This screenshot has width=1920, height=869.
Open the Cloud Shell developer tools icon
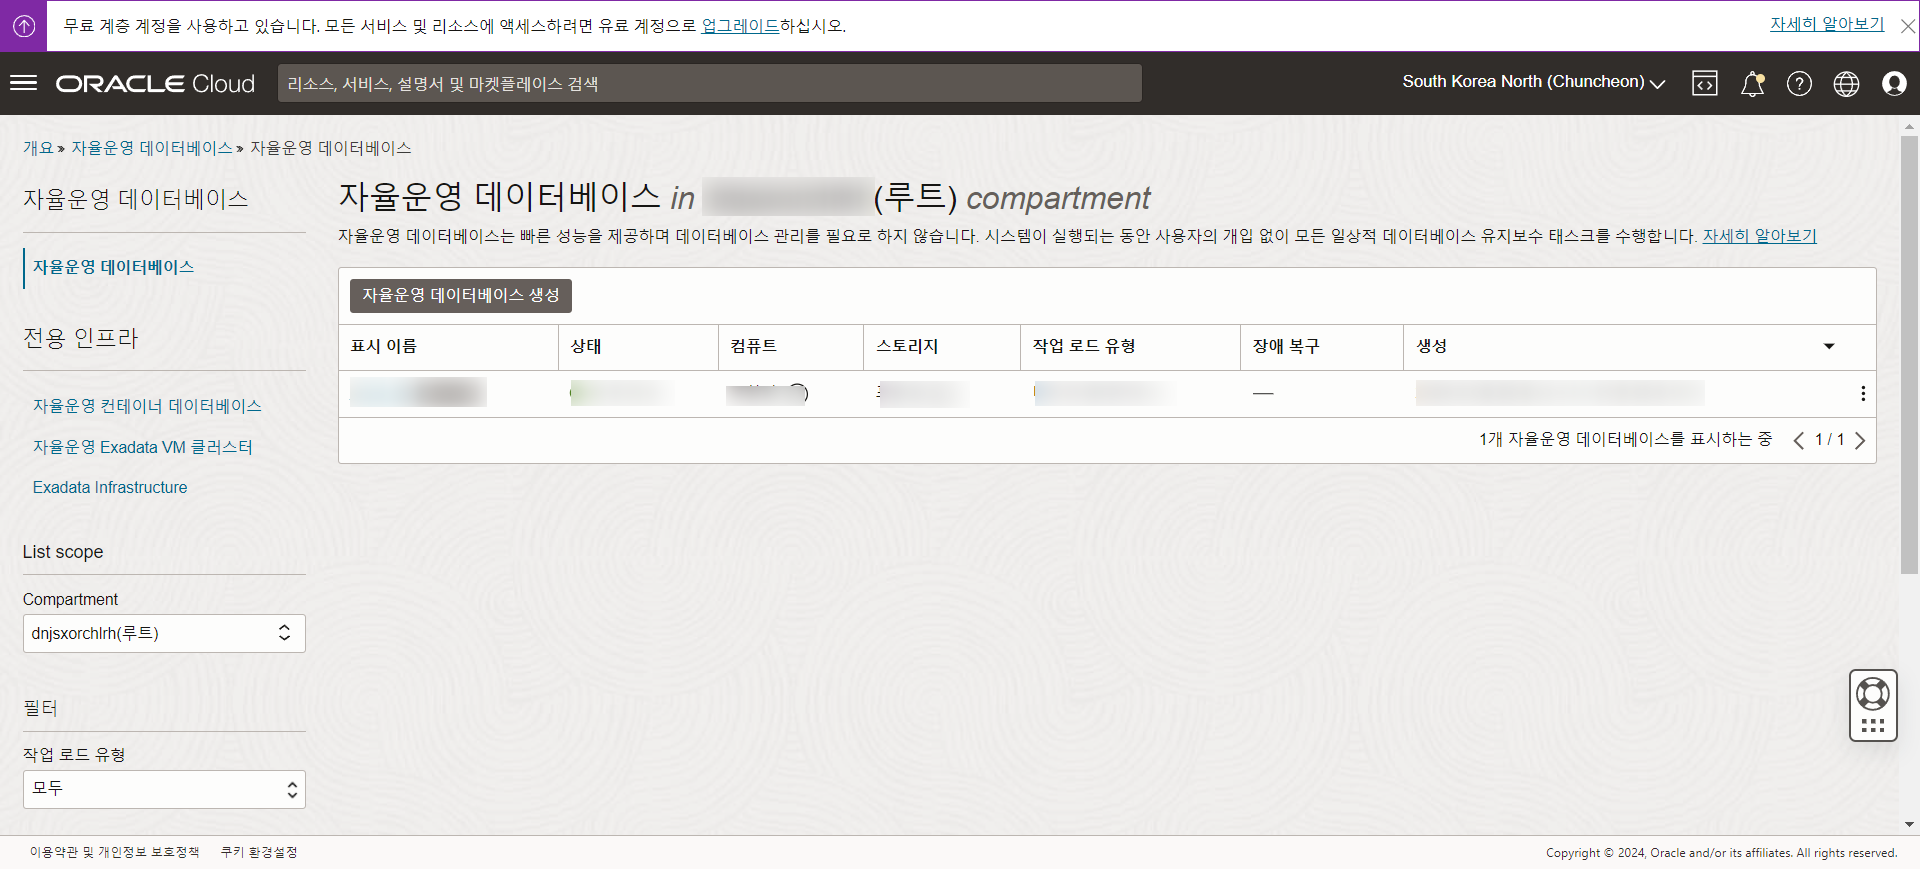click(x=1705, y=84)
